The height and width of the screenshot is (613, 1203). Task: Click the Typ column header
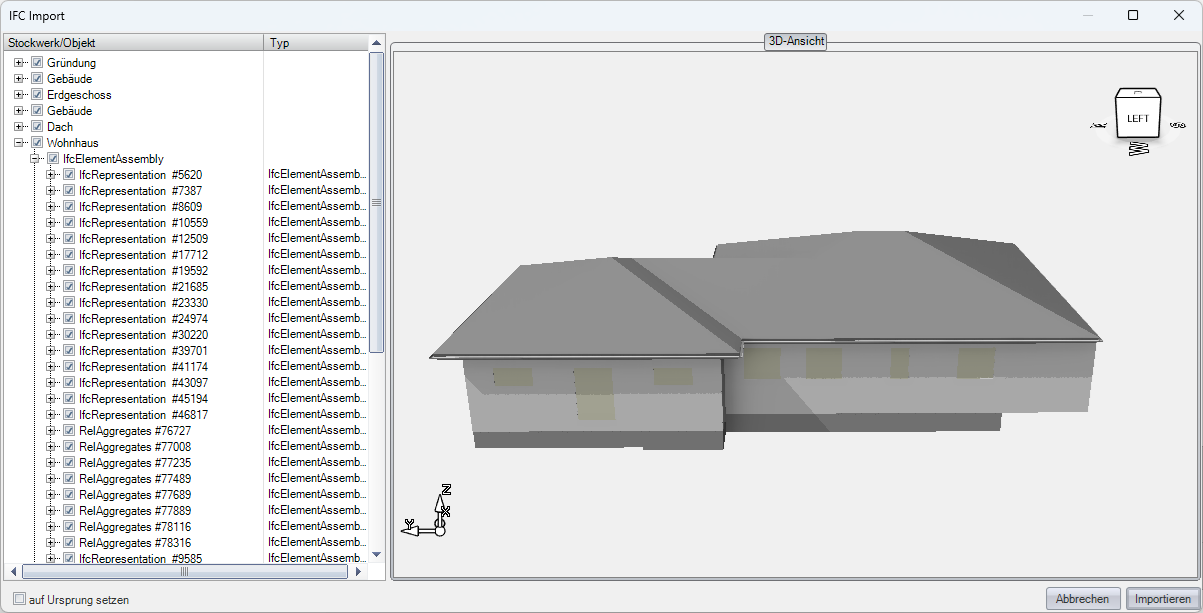(317, 43)
